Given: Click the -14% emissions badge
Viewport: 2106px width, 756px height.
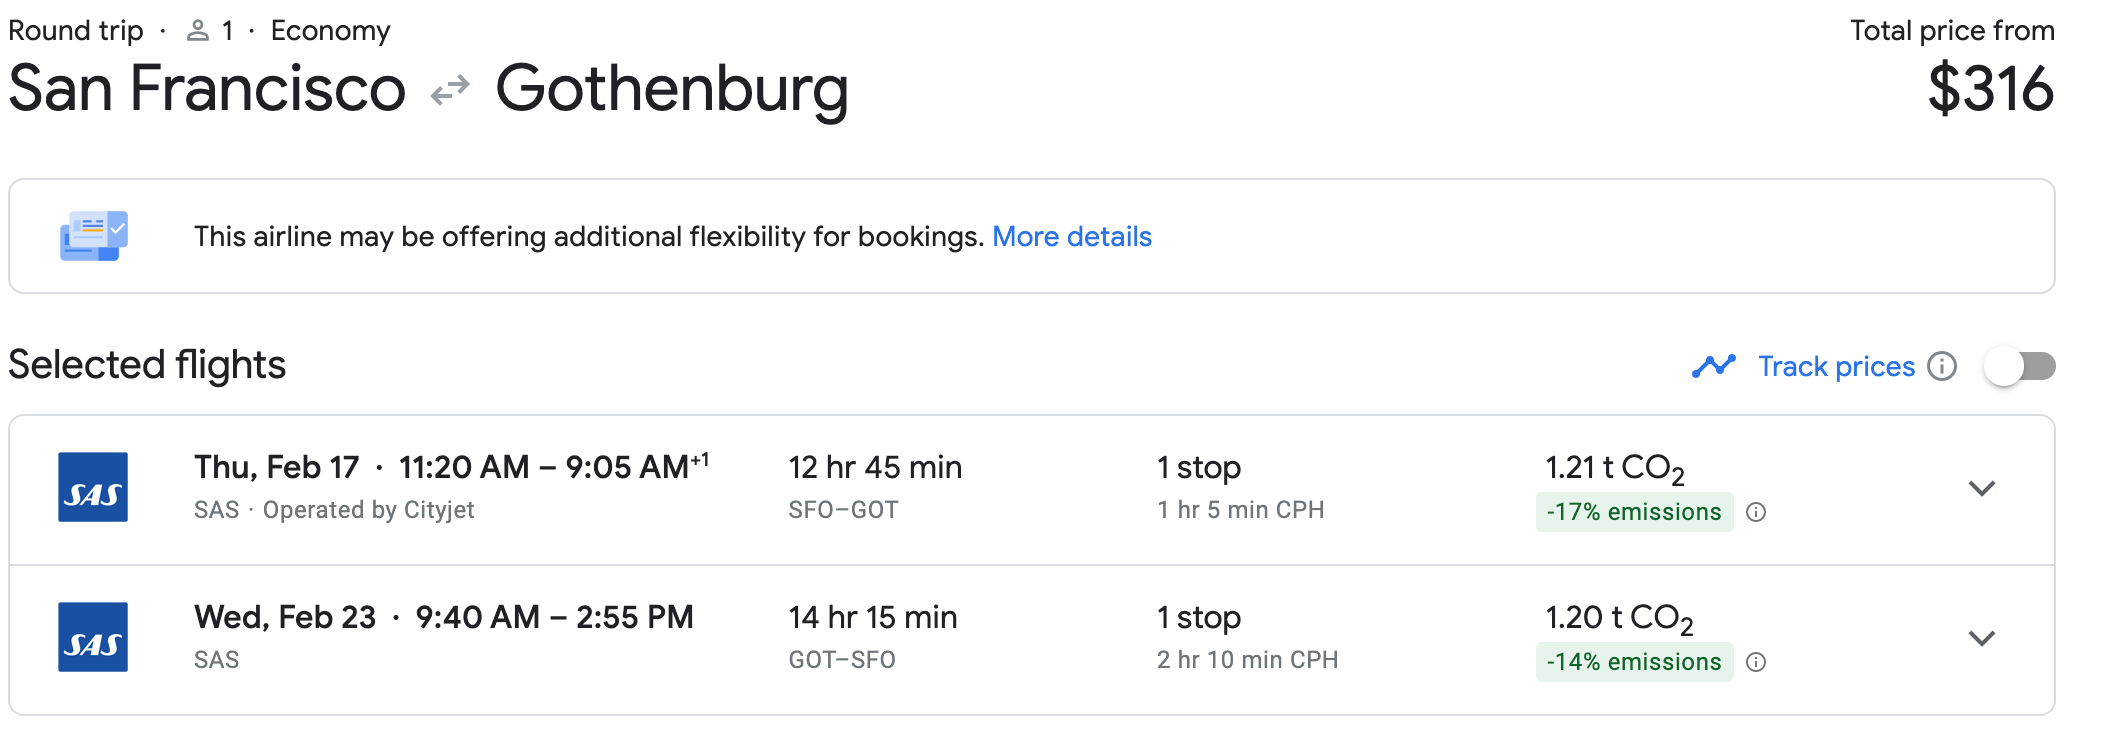Looking at the screenshot, I should click(1633, 663).
